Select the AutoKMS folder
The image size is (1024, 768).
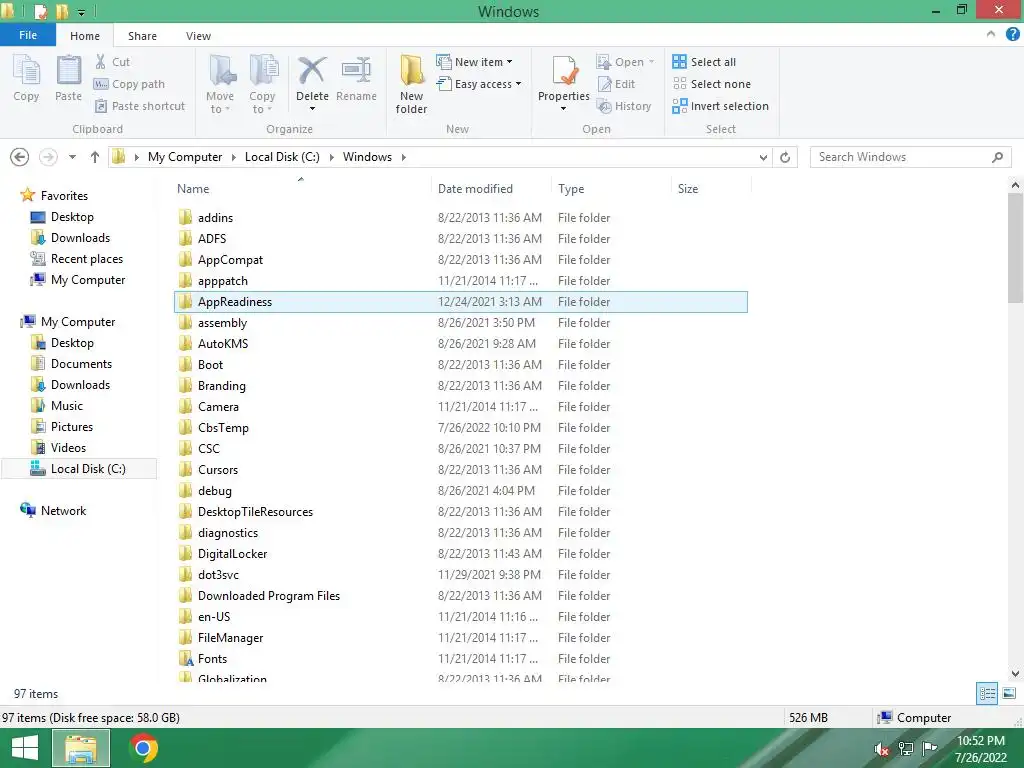(460, 344)
